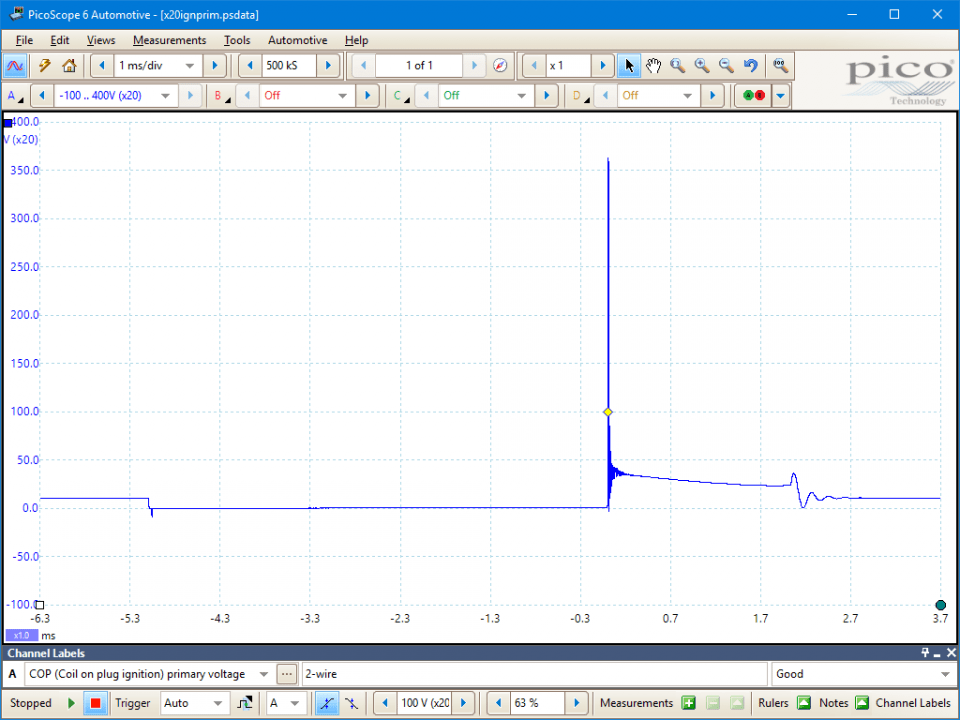Image resolution: width=960 pixels, height=720 pixels.
Task: Click the teal time ruler handle
Action: 940,605
